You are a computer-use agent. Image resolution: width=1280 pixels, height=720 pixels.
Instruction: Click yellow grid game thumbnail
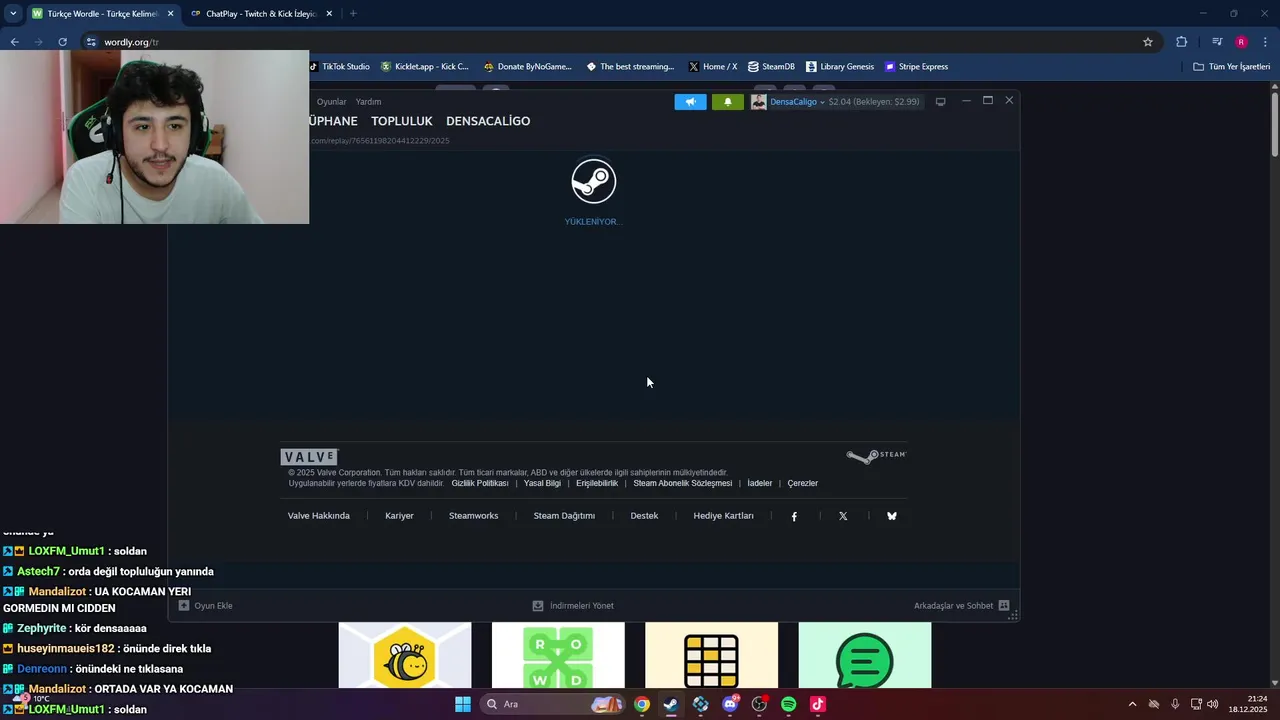click(711, 655)
